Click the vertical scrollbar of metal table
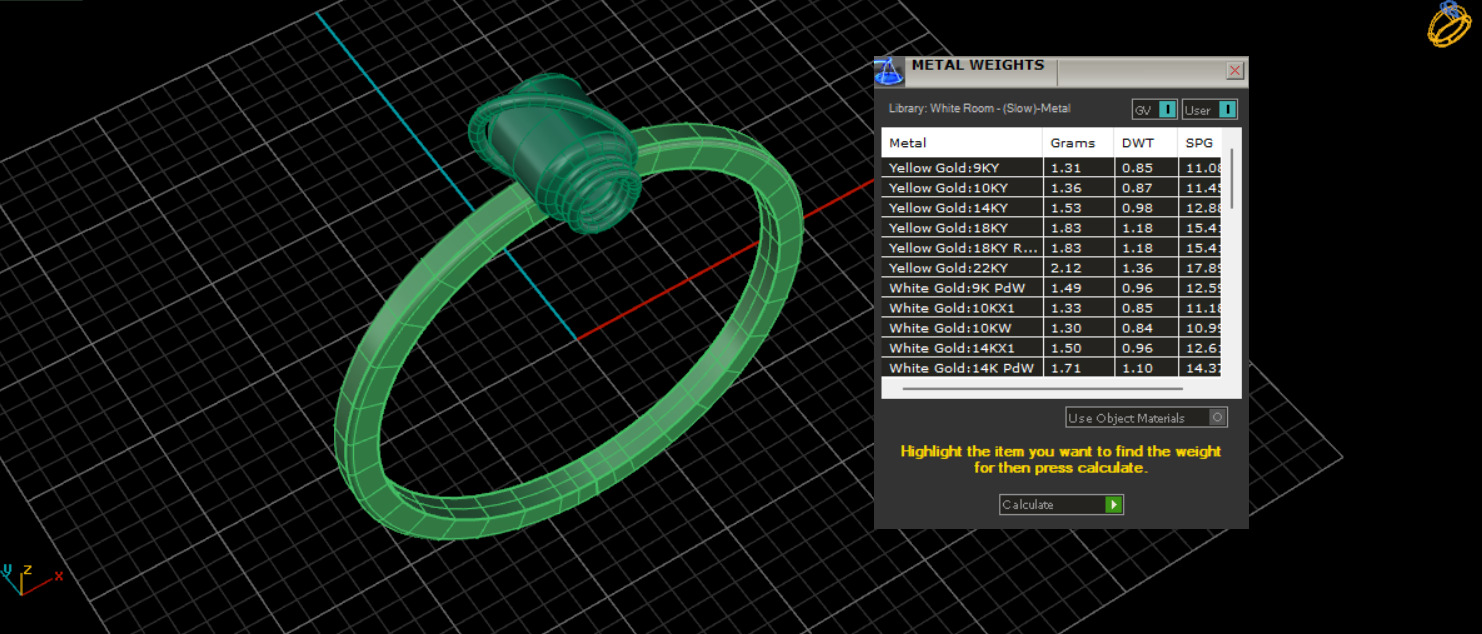Screen dimensions: 1482x634 1232,179
